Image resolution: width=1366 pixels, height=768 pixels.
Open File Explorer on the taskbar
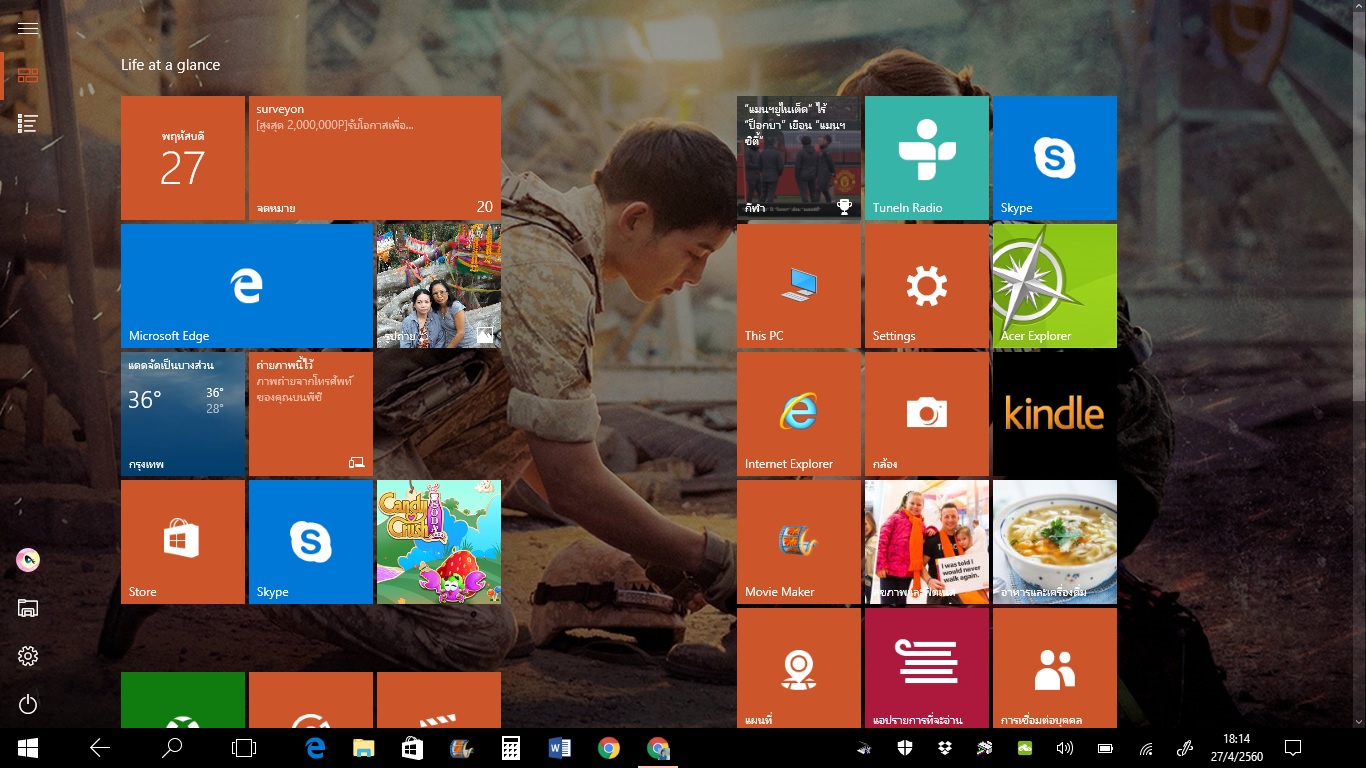pos(363,748)
